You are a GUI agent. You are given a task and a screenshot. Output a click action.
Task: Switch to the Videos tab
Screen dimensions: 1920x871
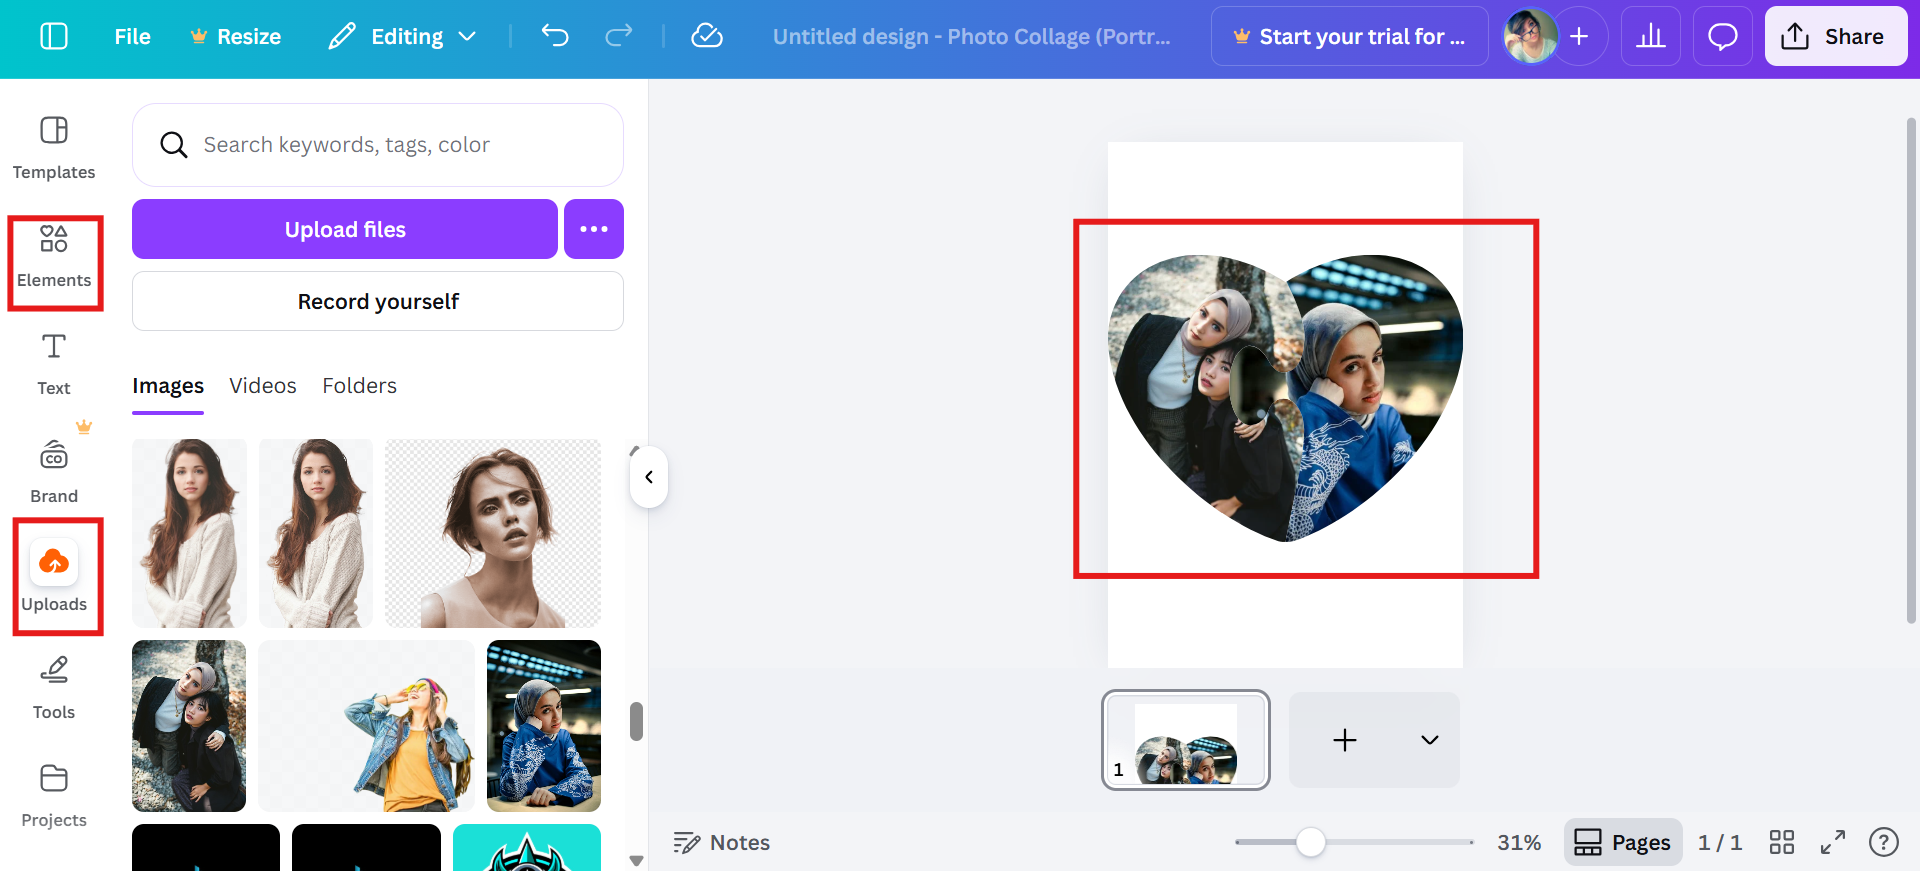(263, 386)
